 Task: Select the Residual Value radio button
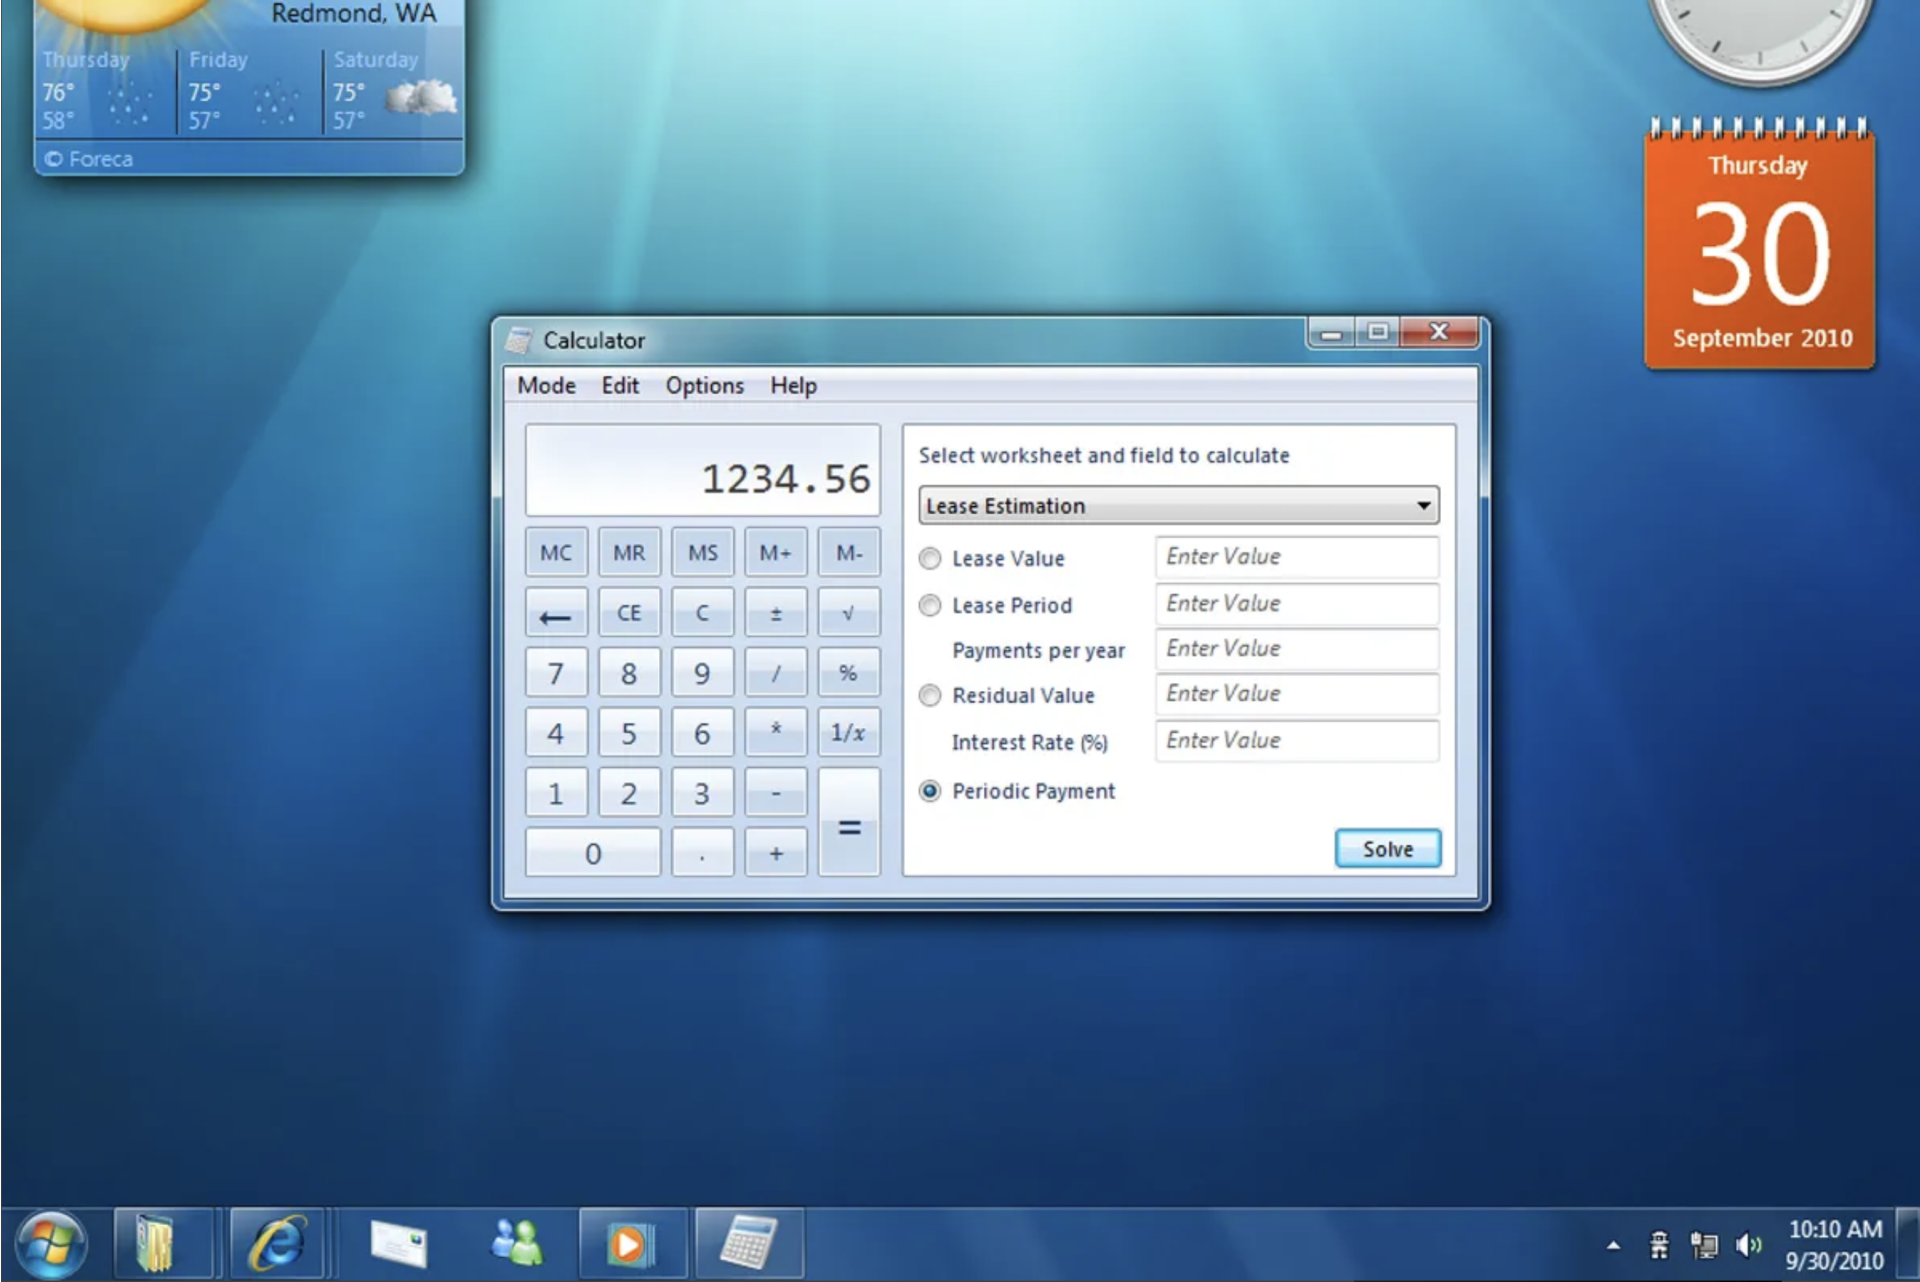930,695
